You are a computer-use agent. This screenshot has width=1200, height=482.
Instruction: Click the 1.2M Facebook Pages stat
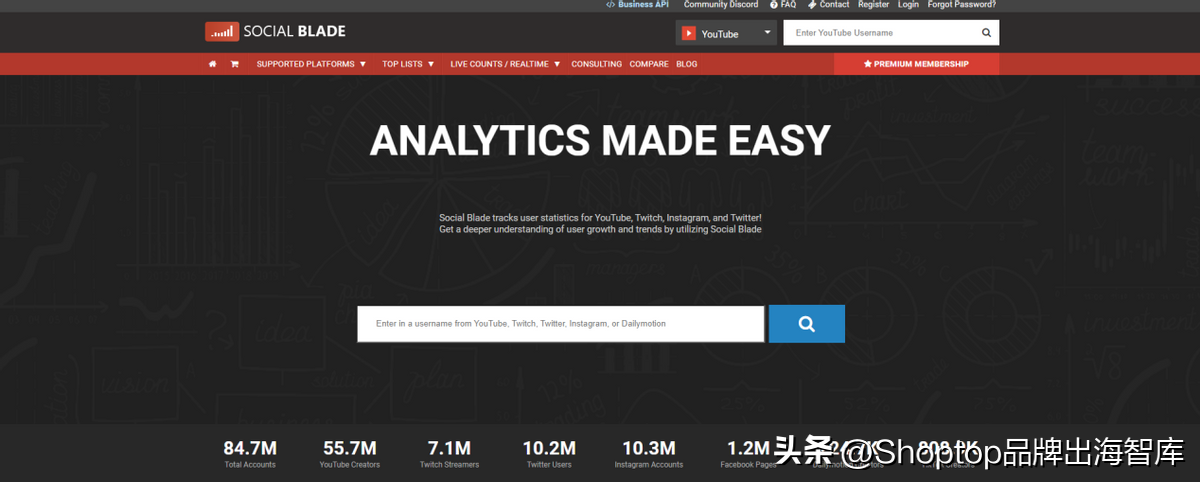748,454
